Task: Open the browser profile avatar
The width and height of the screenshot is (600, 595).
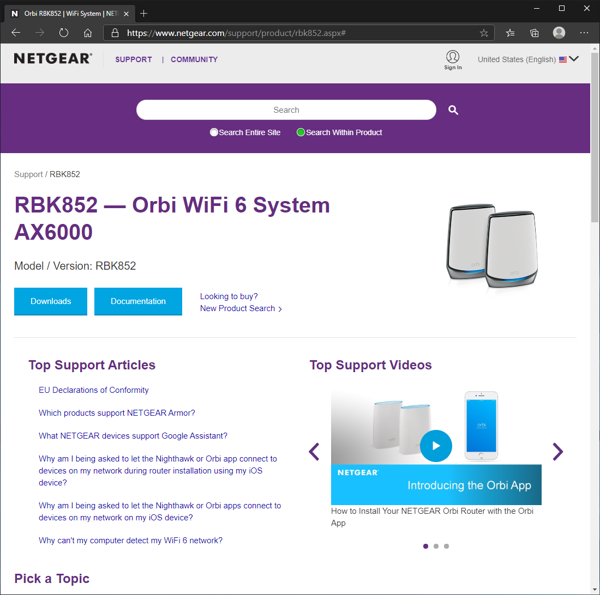Action: pyautogui.click(x=559, y=33)
